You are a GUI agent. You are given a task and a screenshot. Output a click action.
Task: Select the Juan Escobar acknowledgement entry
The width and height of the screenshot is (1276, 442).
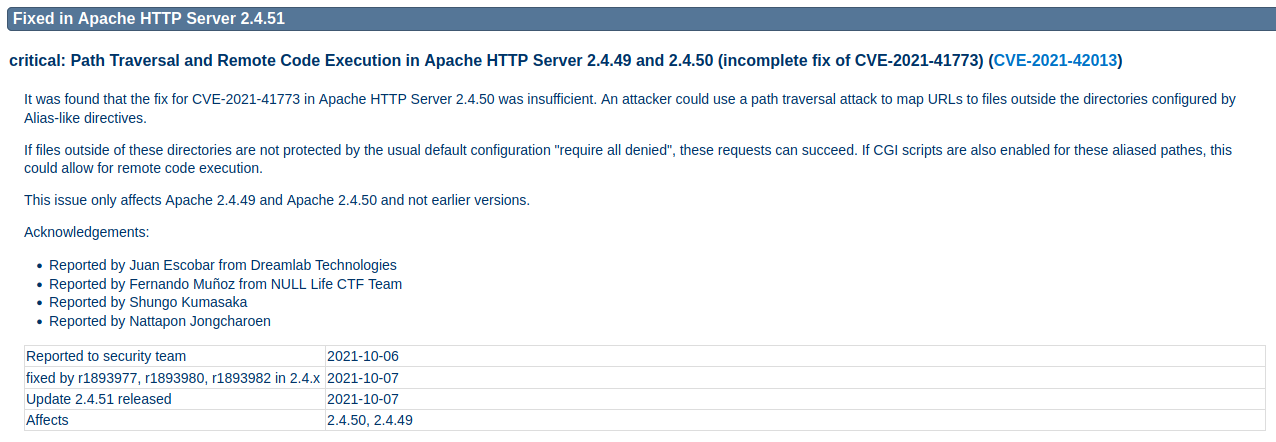[223, 265]
